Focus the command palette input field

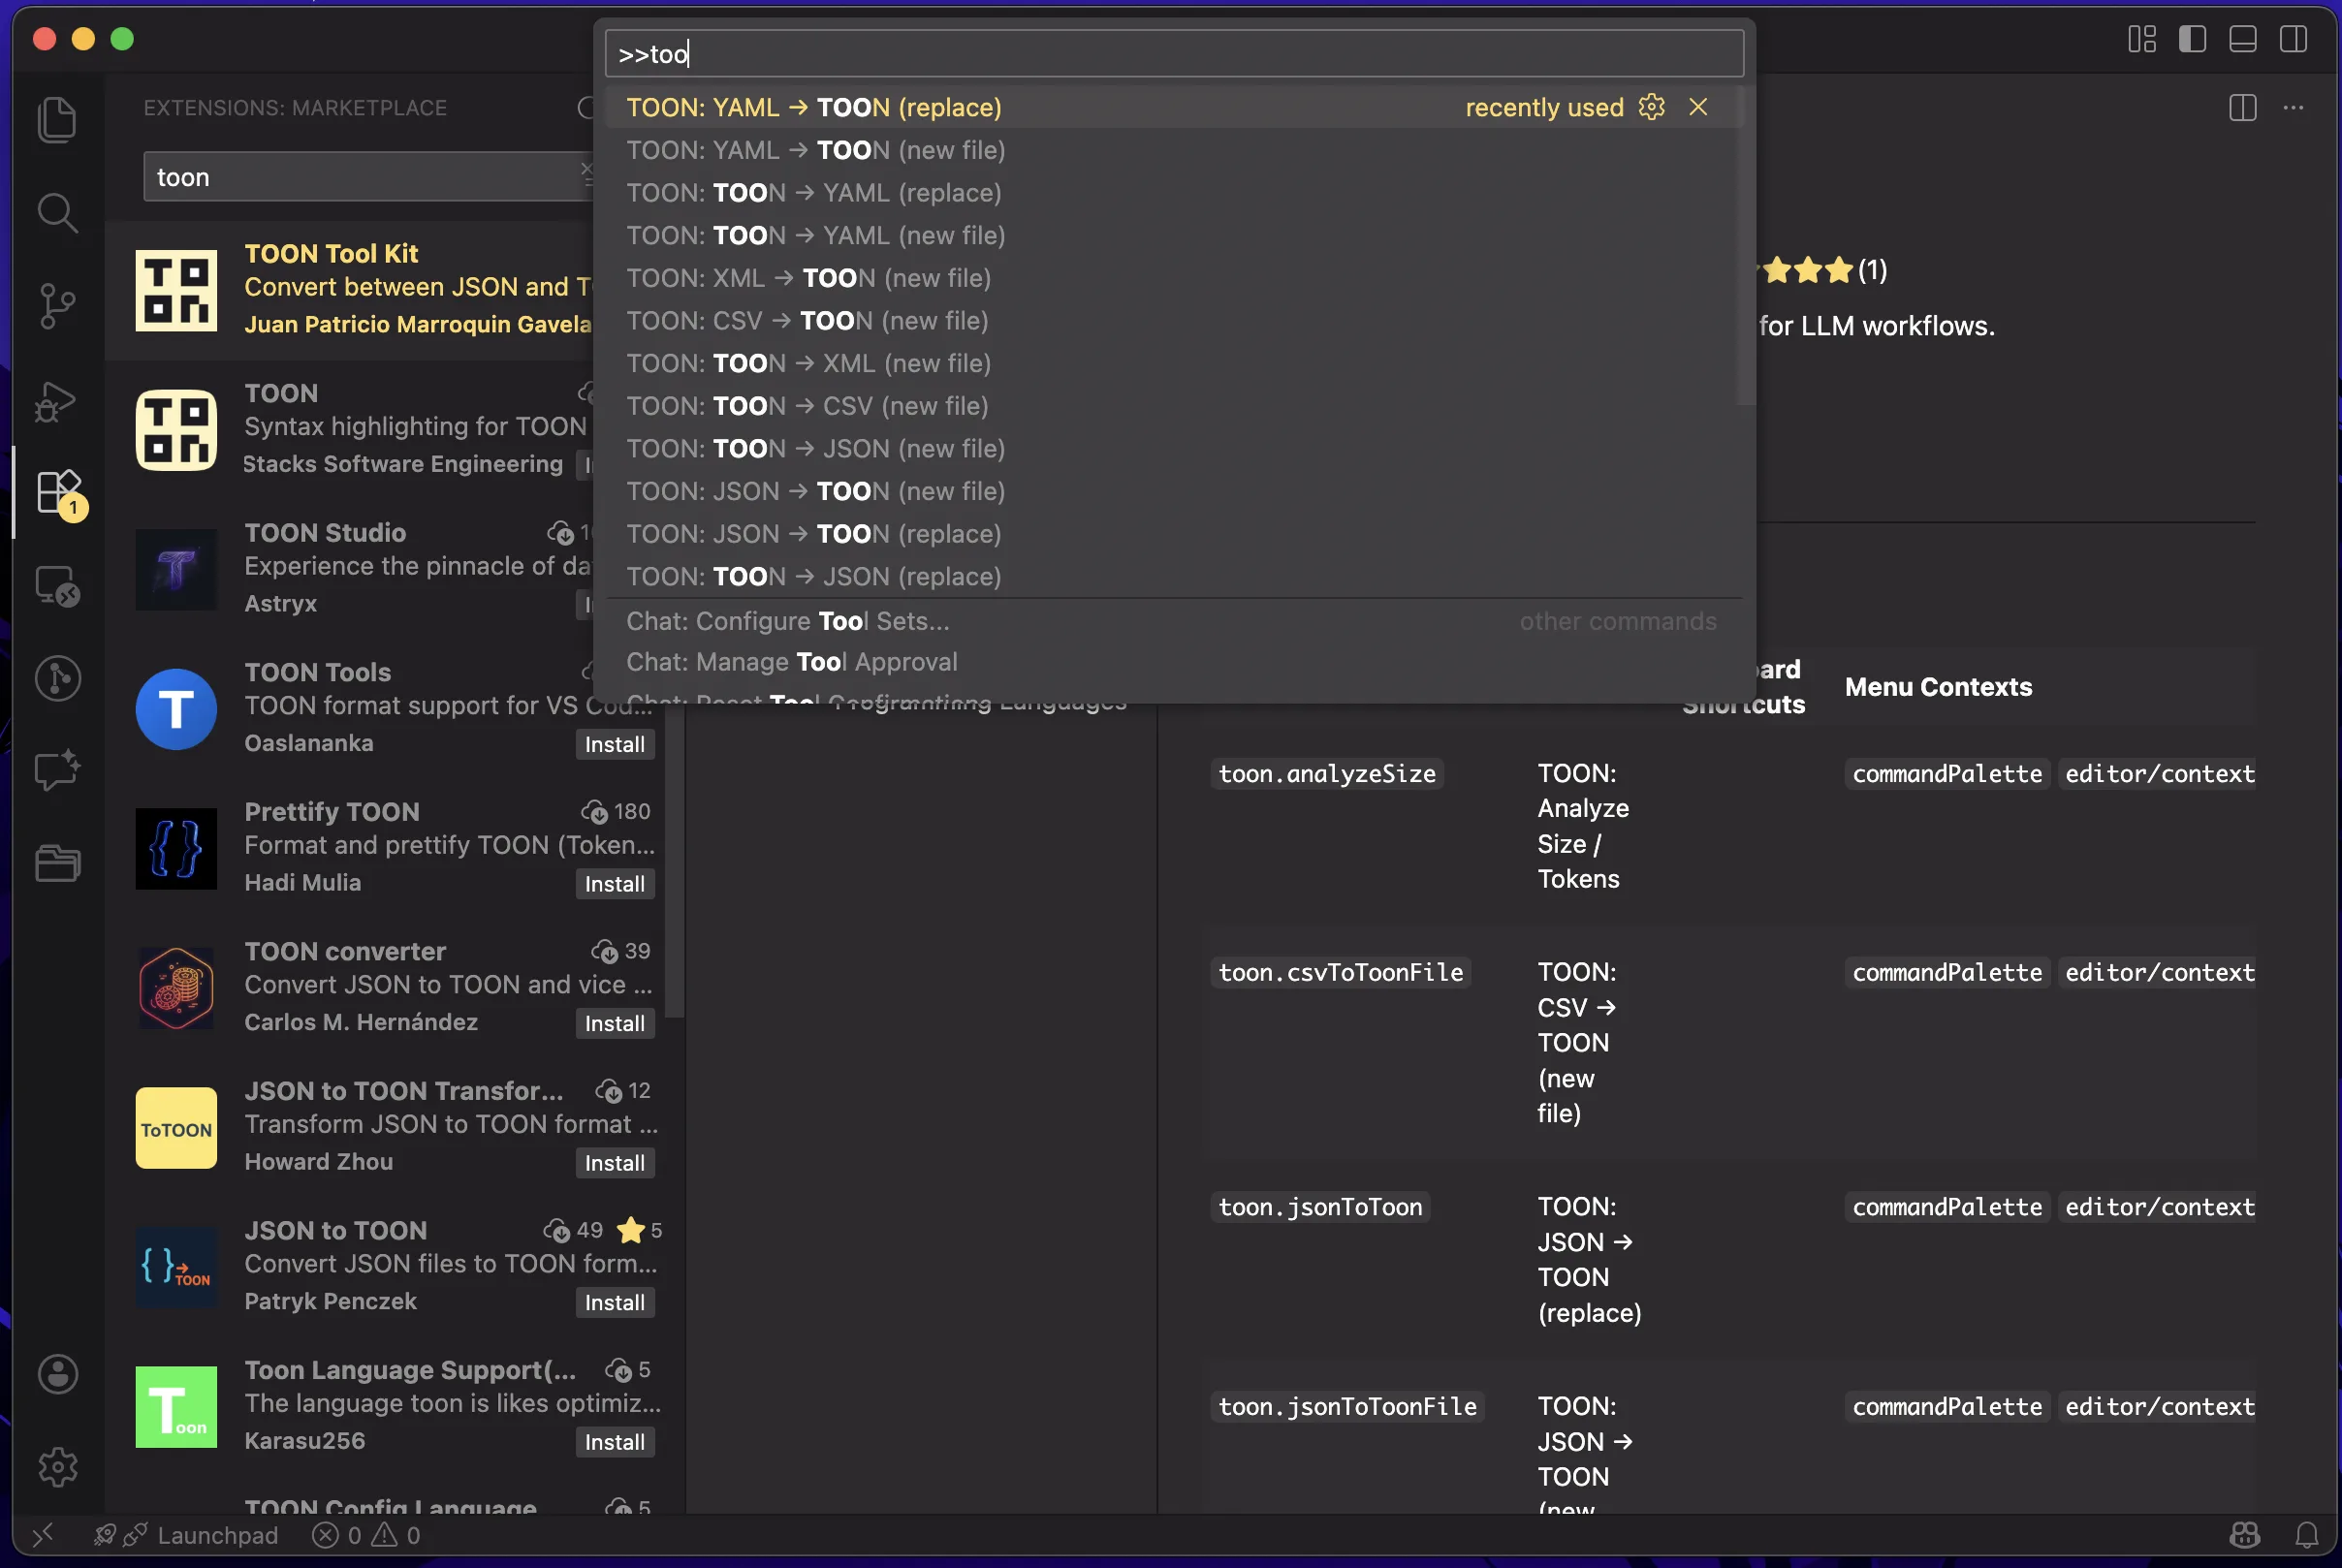(1174, 54)
